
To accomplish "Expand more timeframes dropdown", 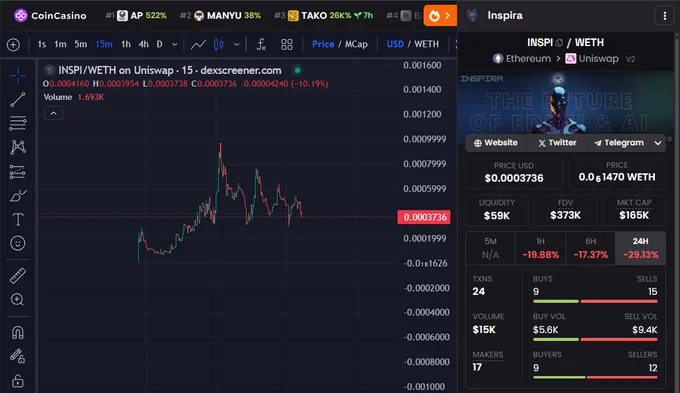I will point(174,44).
